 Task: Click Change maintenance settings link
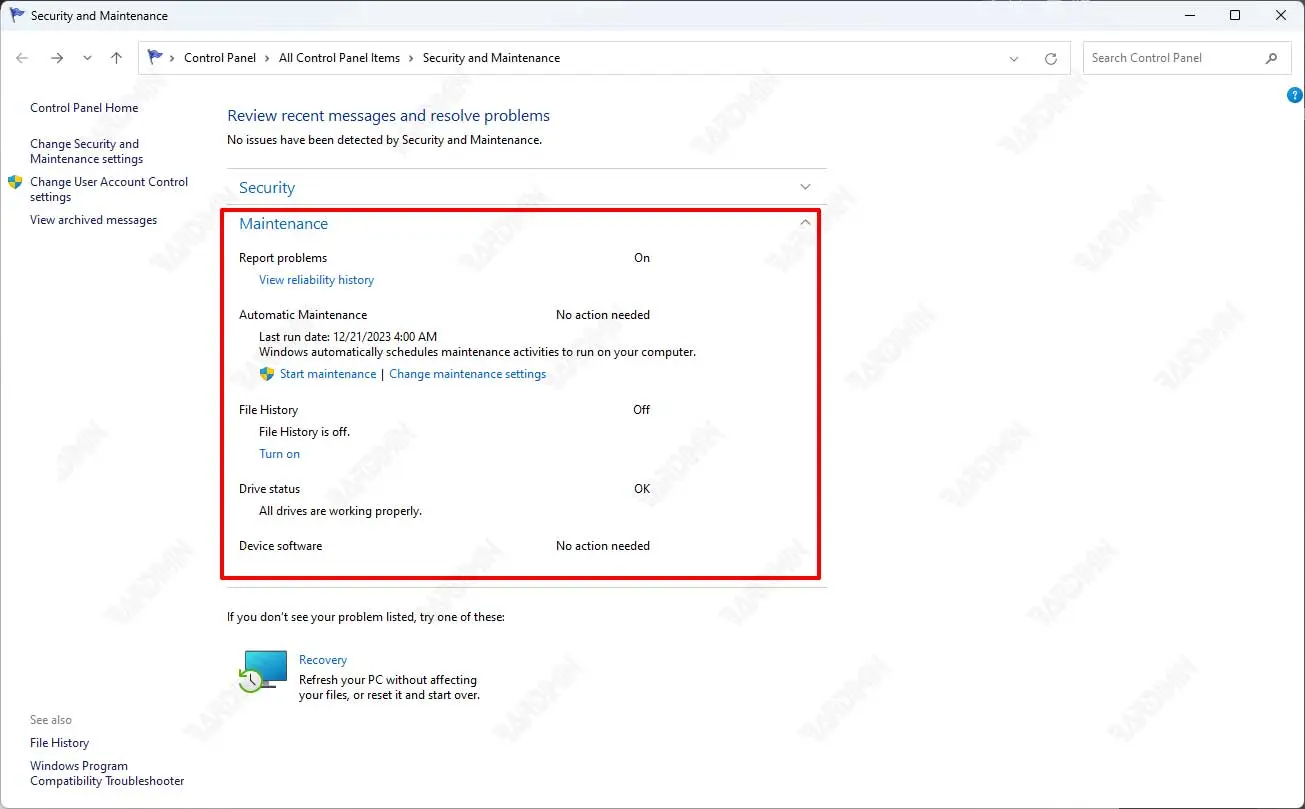pyautogui.click(x=467, y=374)
